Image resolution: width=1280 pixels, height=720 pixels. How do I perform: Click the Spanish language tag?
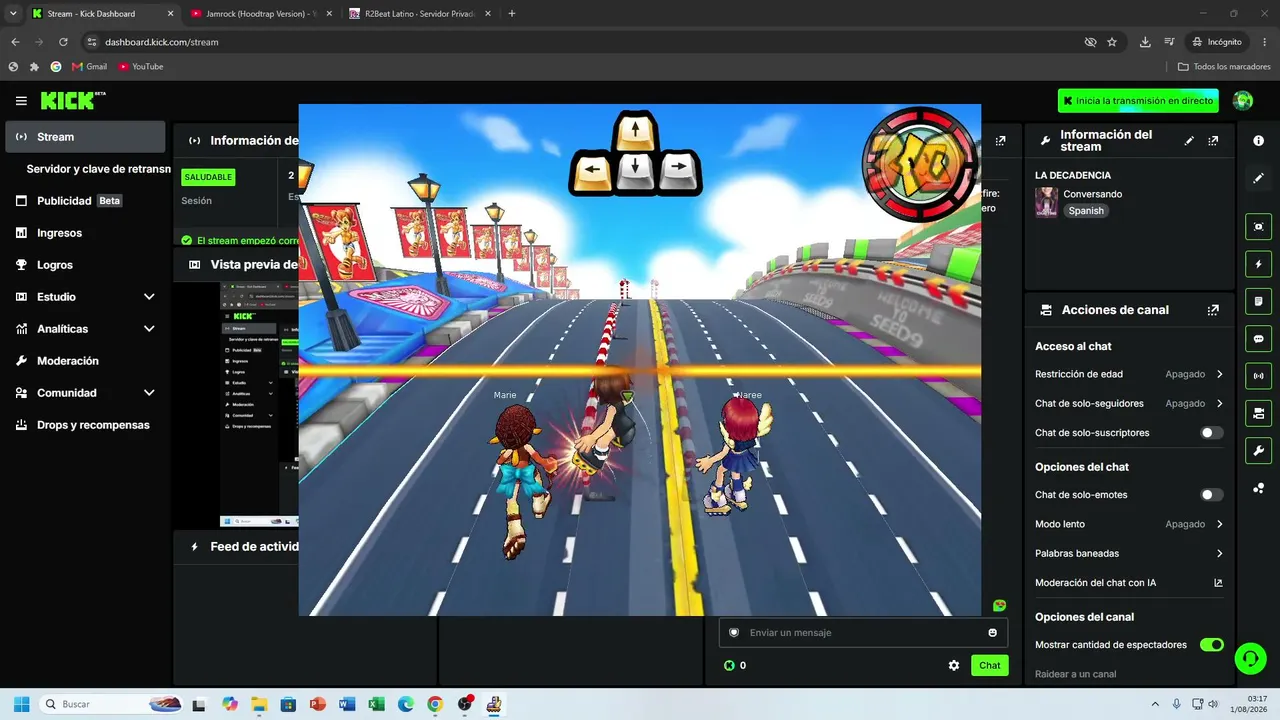1086,211
